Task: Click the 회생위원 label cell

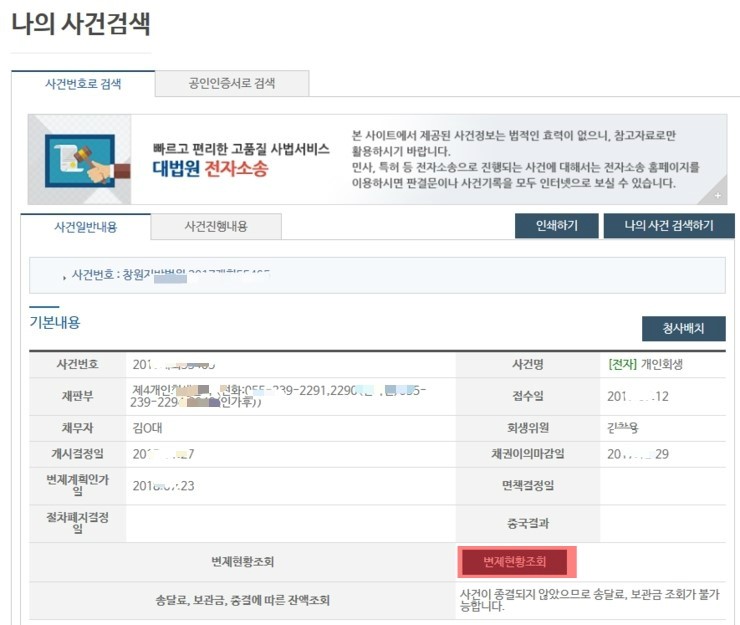Action: (x=528, y=428)
